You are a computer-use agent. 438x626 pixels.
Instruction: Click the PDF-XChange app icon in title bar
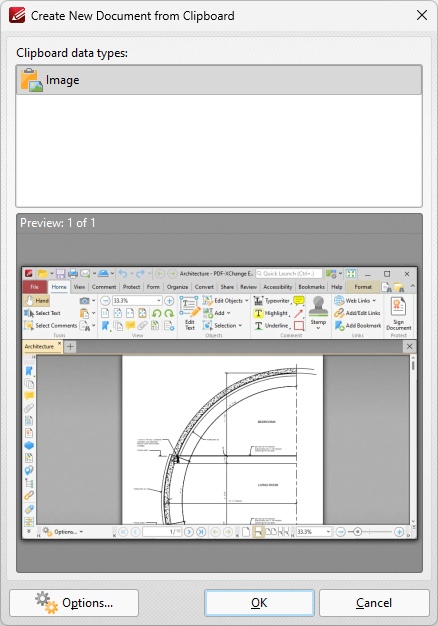coord(17,16)
